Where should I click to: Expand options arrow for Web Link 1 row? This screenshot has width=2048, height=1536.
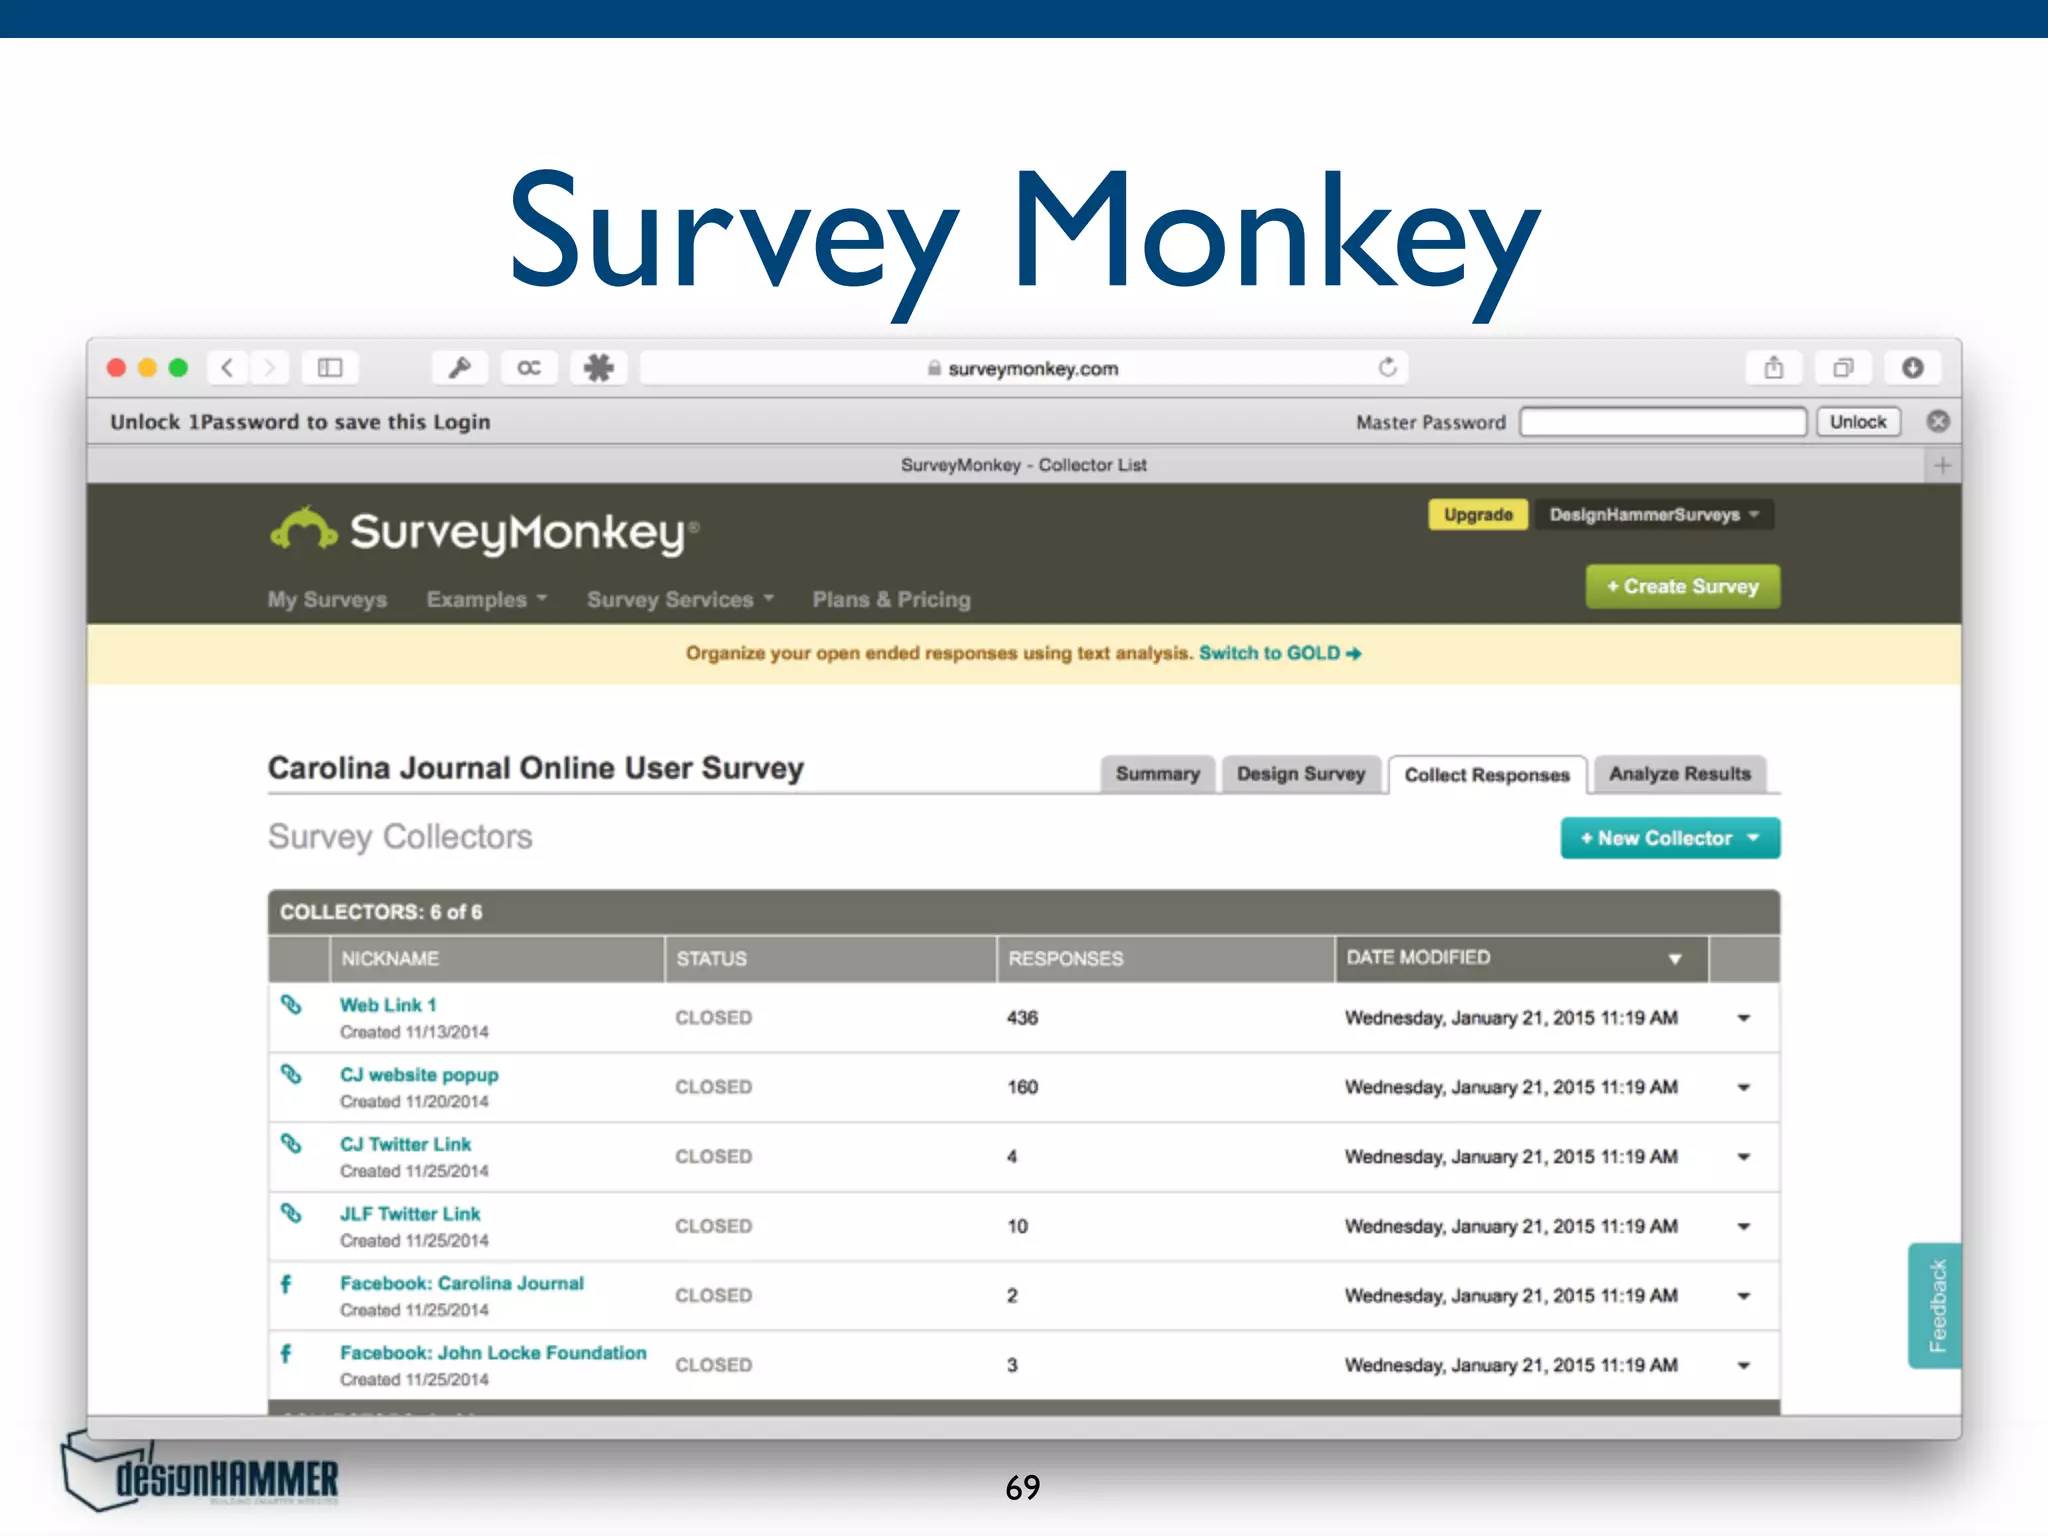click(x=1744, y=1018)
